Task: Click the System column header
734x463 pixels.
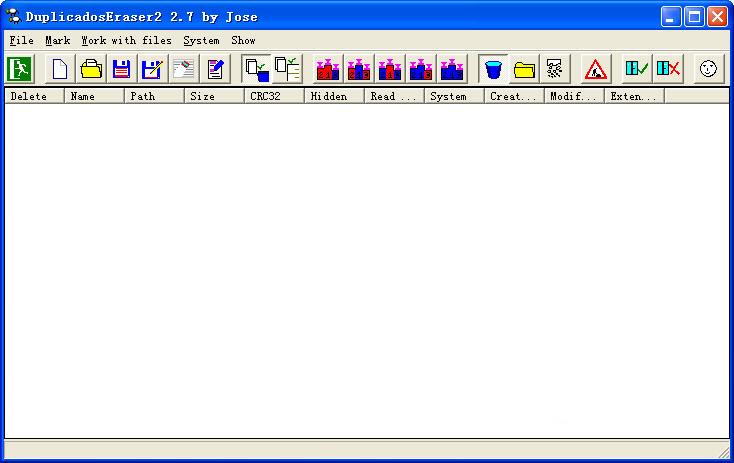Action: point(454,96)
